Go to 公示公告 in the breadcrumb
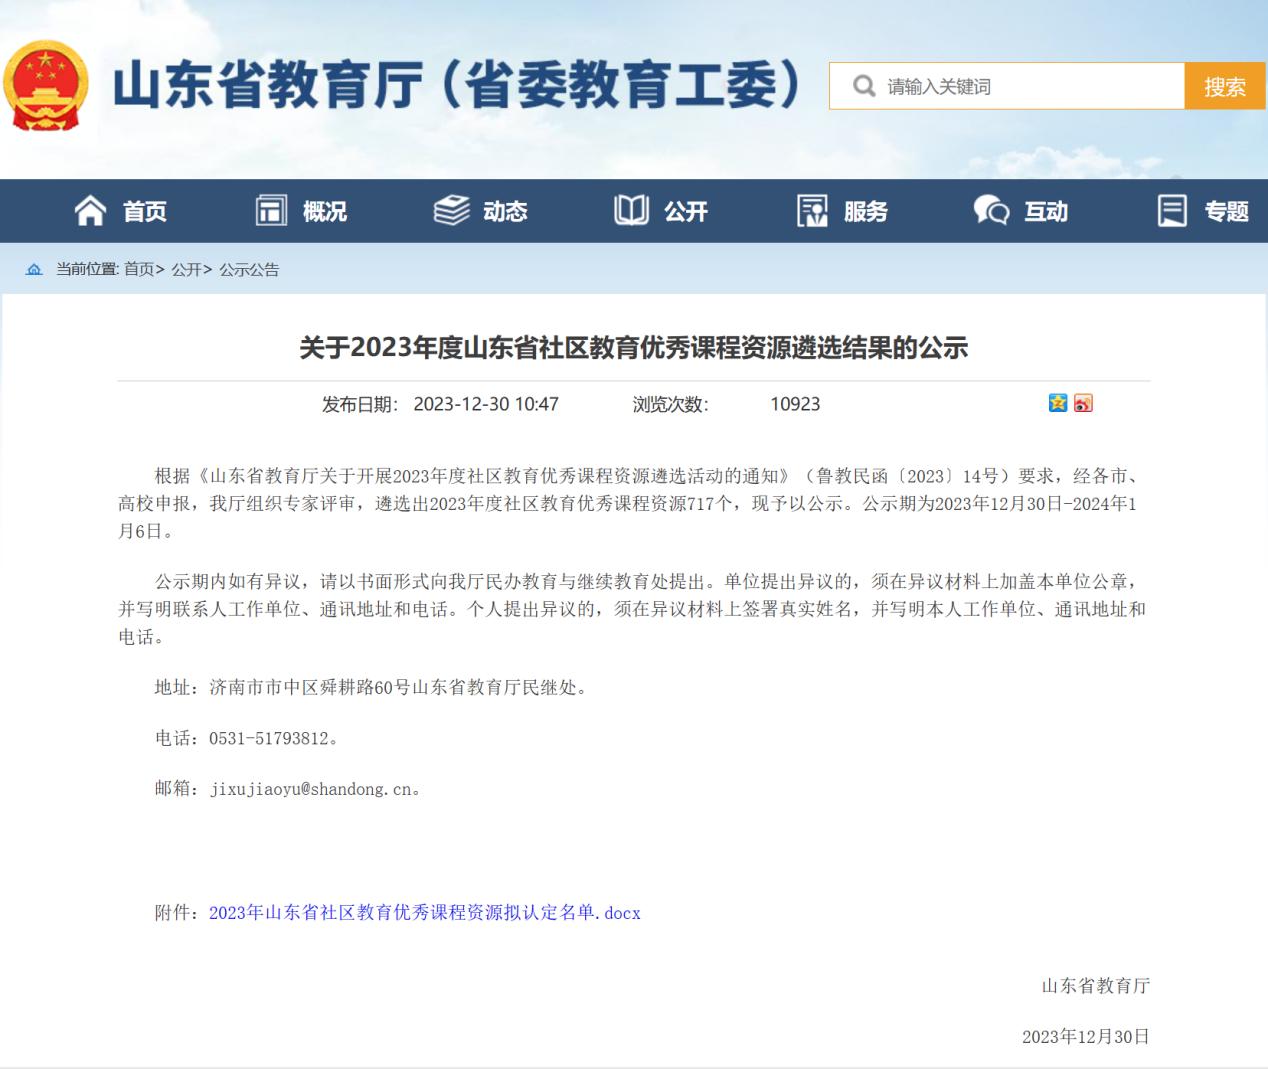This screenshot has width=1268, height=1069. 249,269
